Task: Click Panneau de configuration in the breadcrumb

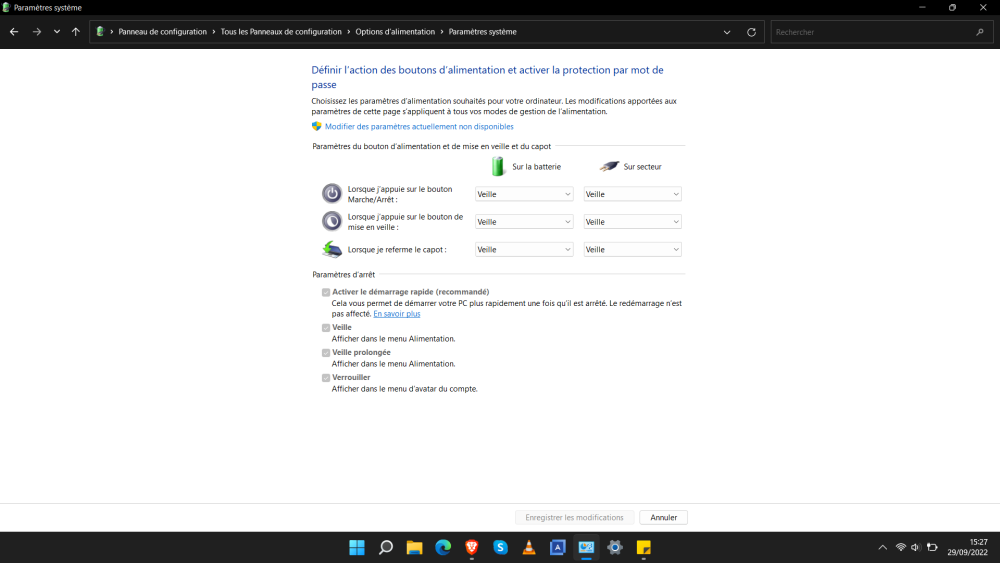Action: click(x=162, y=32)
